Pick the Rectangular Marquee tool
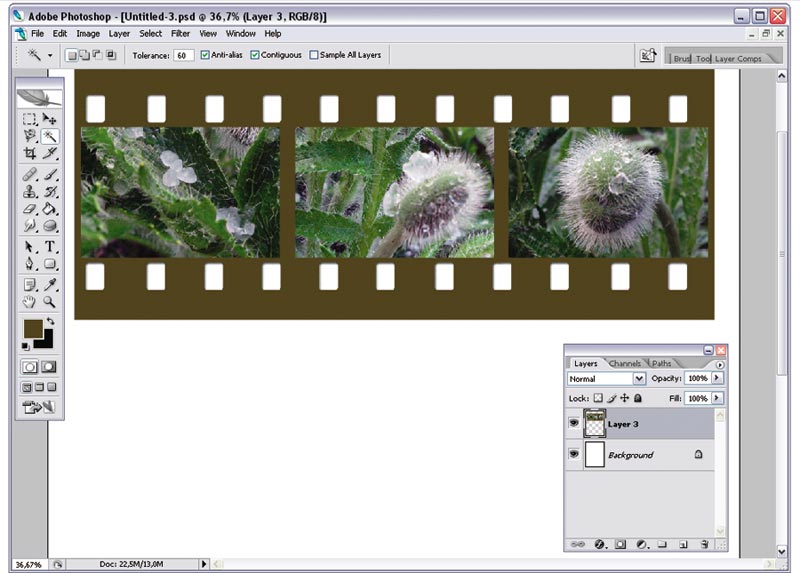800x573 pixels. click(30, 119)
